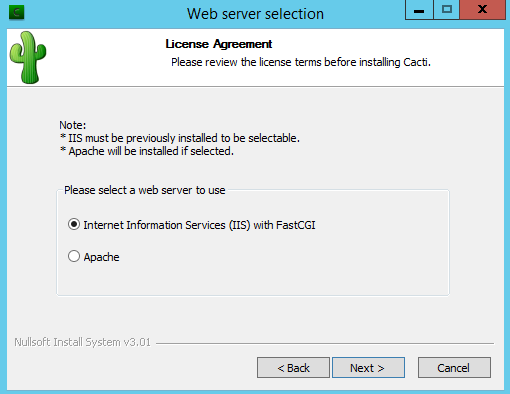
Task: Click the green installer icon in title bar
Action: tap(16, 13)
